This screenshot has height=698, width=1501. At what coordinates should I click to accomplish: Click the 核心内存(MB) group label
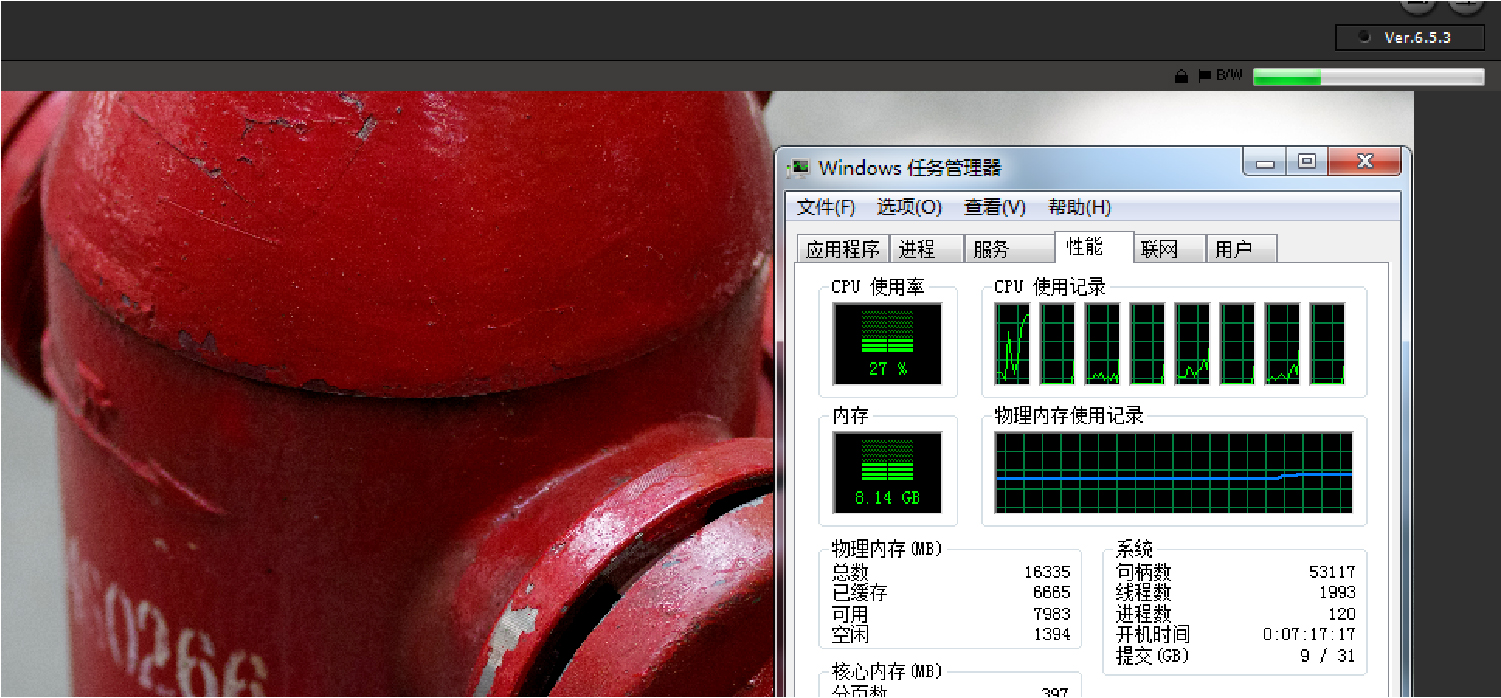click(x=887, y=671)
